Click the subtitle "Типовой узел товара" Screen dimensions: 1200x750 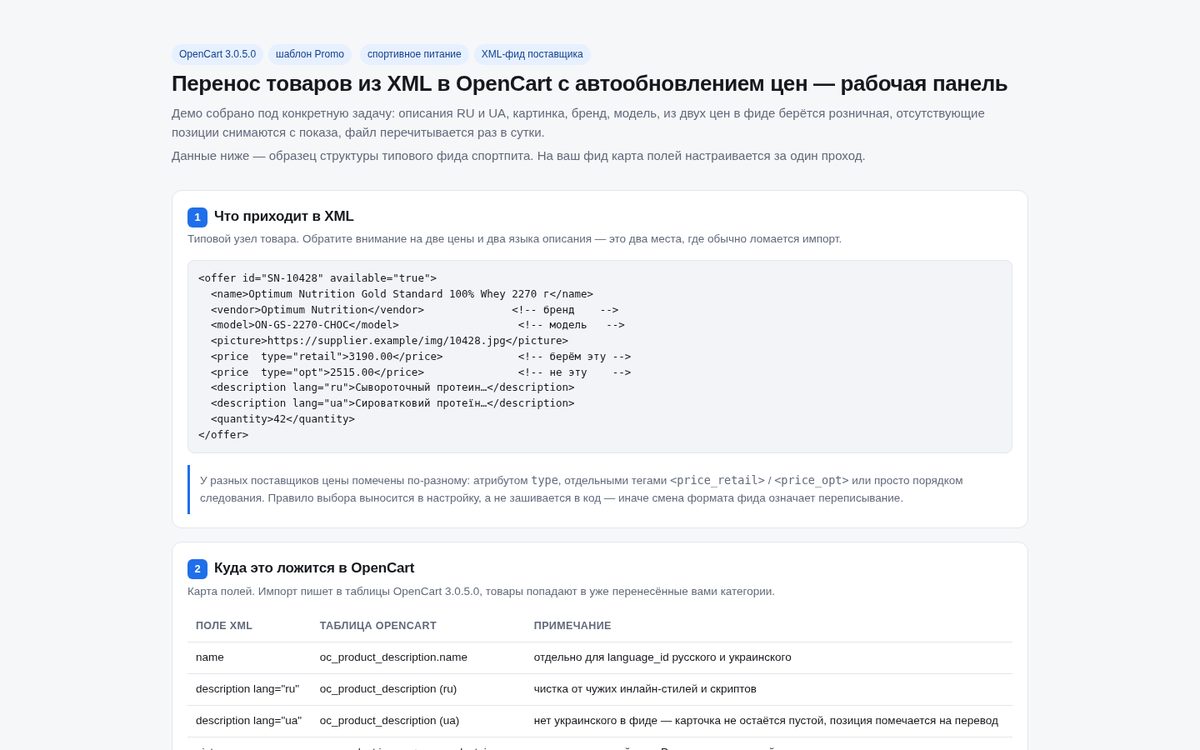(514, 239)
